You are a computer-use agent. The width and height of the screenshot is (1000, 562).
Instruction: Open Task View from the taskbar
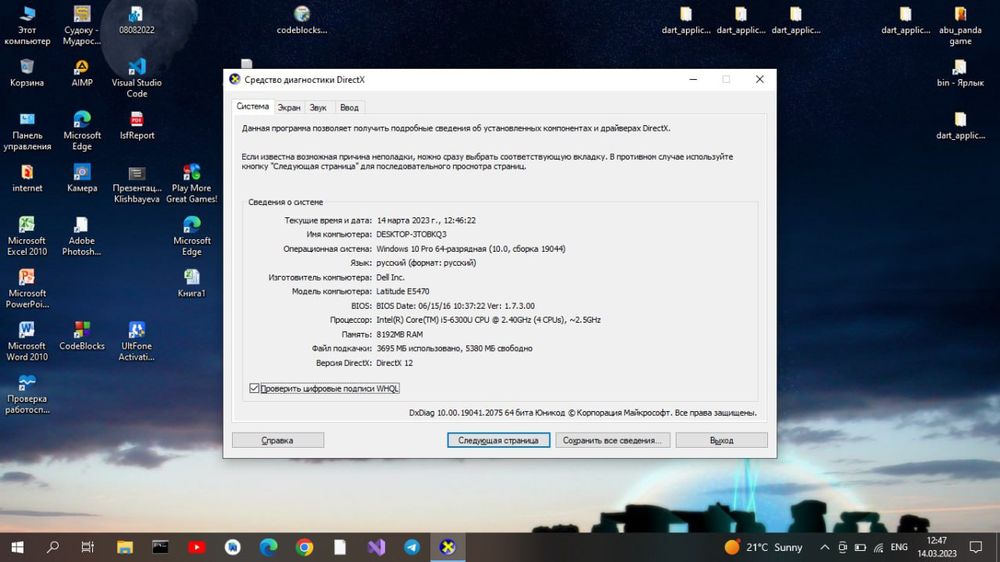click(x=87, y=547)
